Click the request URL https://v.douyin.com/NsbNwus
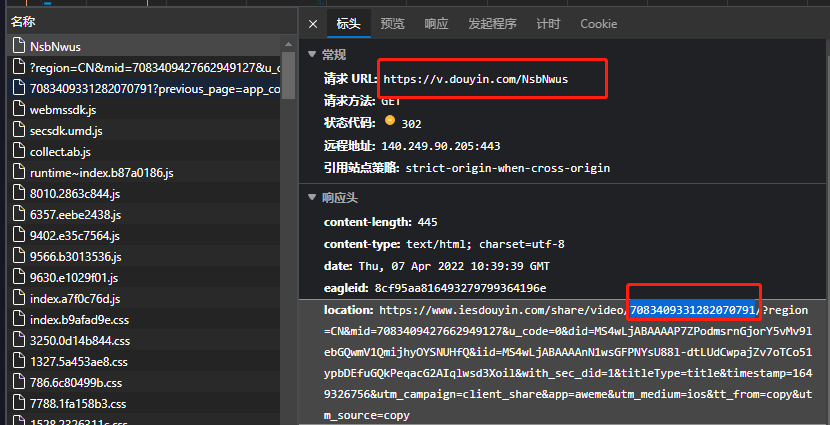The height and width of the screenshot is (425, 830). pos(475,79)
